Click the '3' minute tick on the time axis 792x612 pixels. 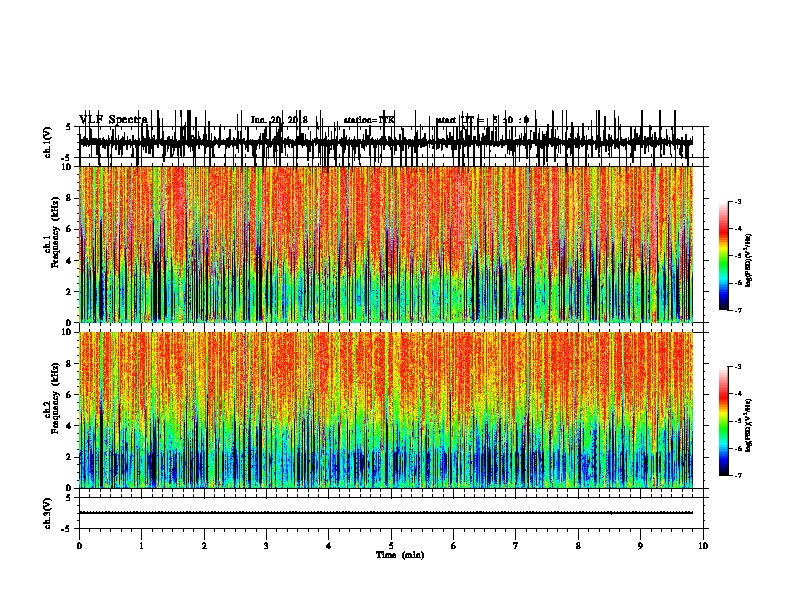[266, 546]
